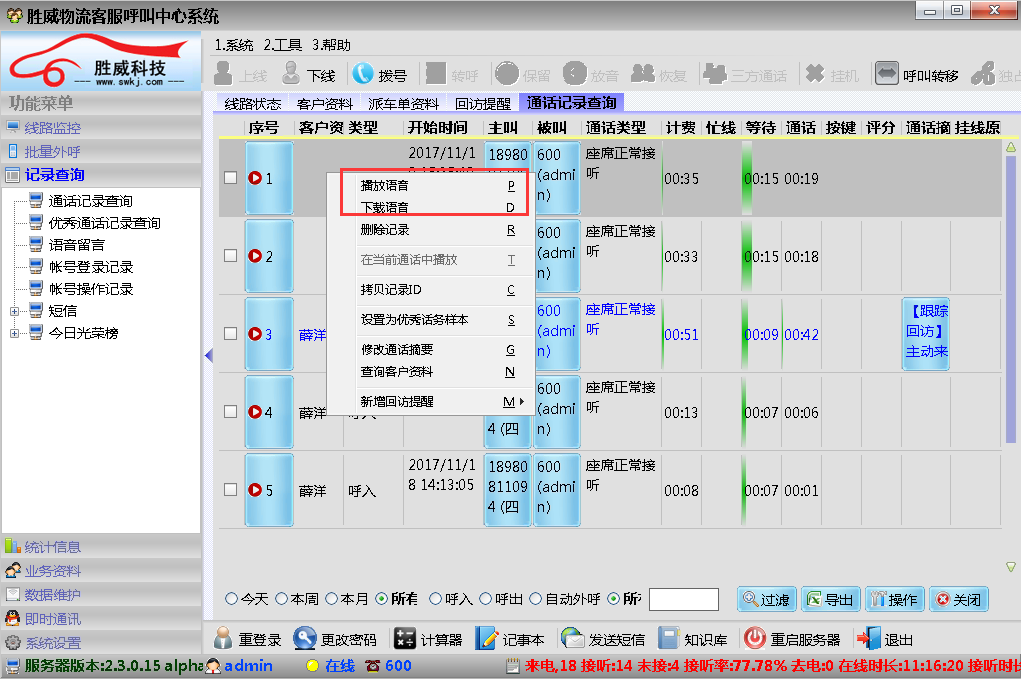The image size is (1021, 679).
Task: Open the 计算器 calculator tool
Action: (x=405, y=639)
